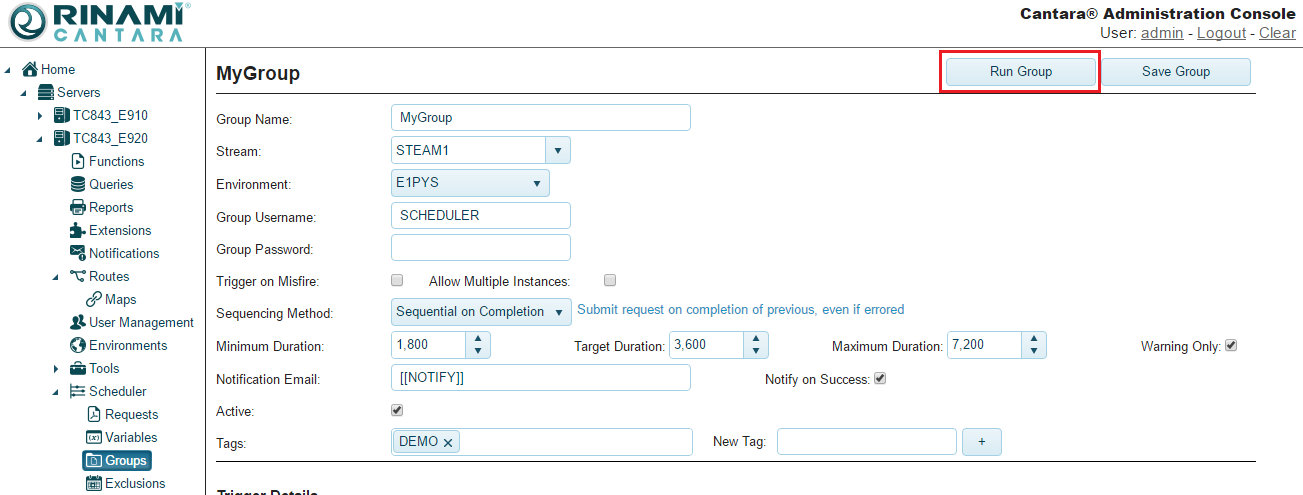Viewport: 1303px width, 495px height.
Task: Open the Stream dropdown
Action: [x=557, y=151]
